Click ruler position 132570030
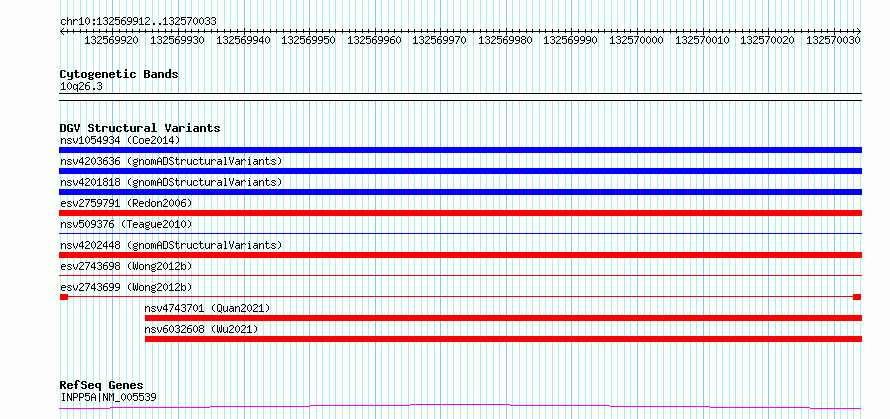 tap(833, 40)
